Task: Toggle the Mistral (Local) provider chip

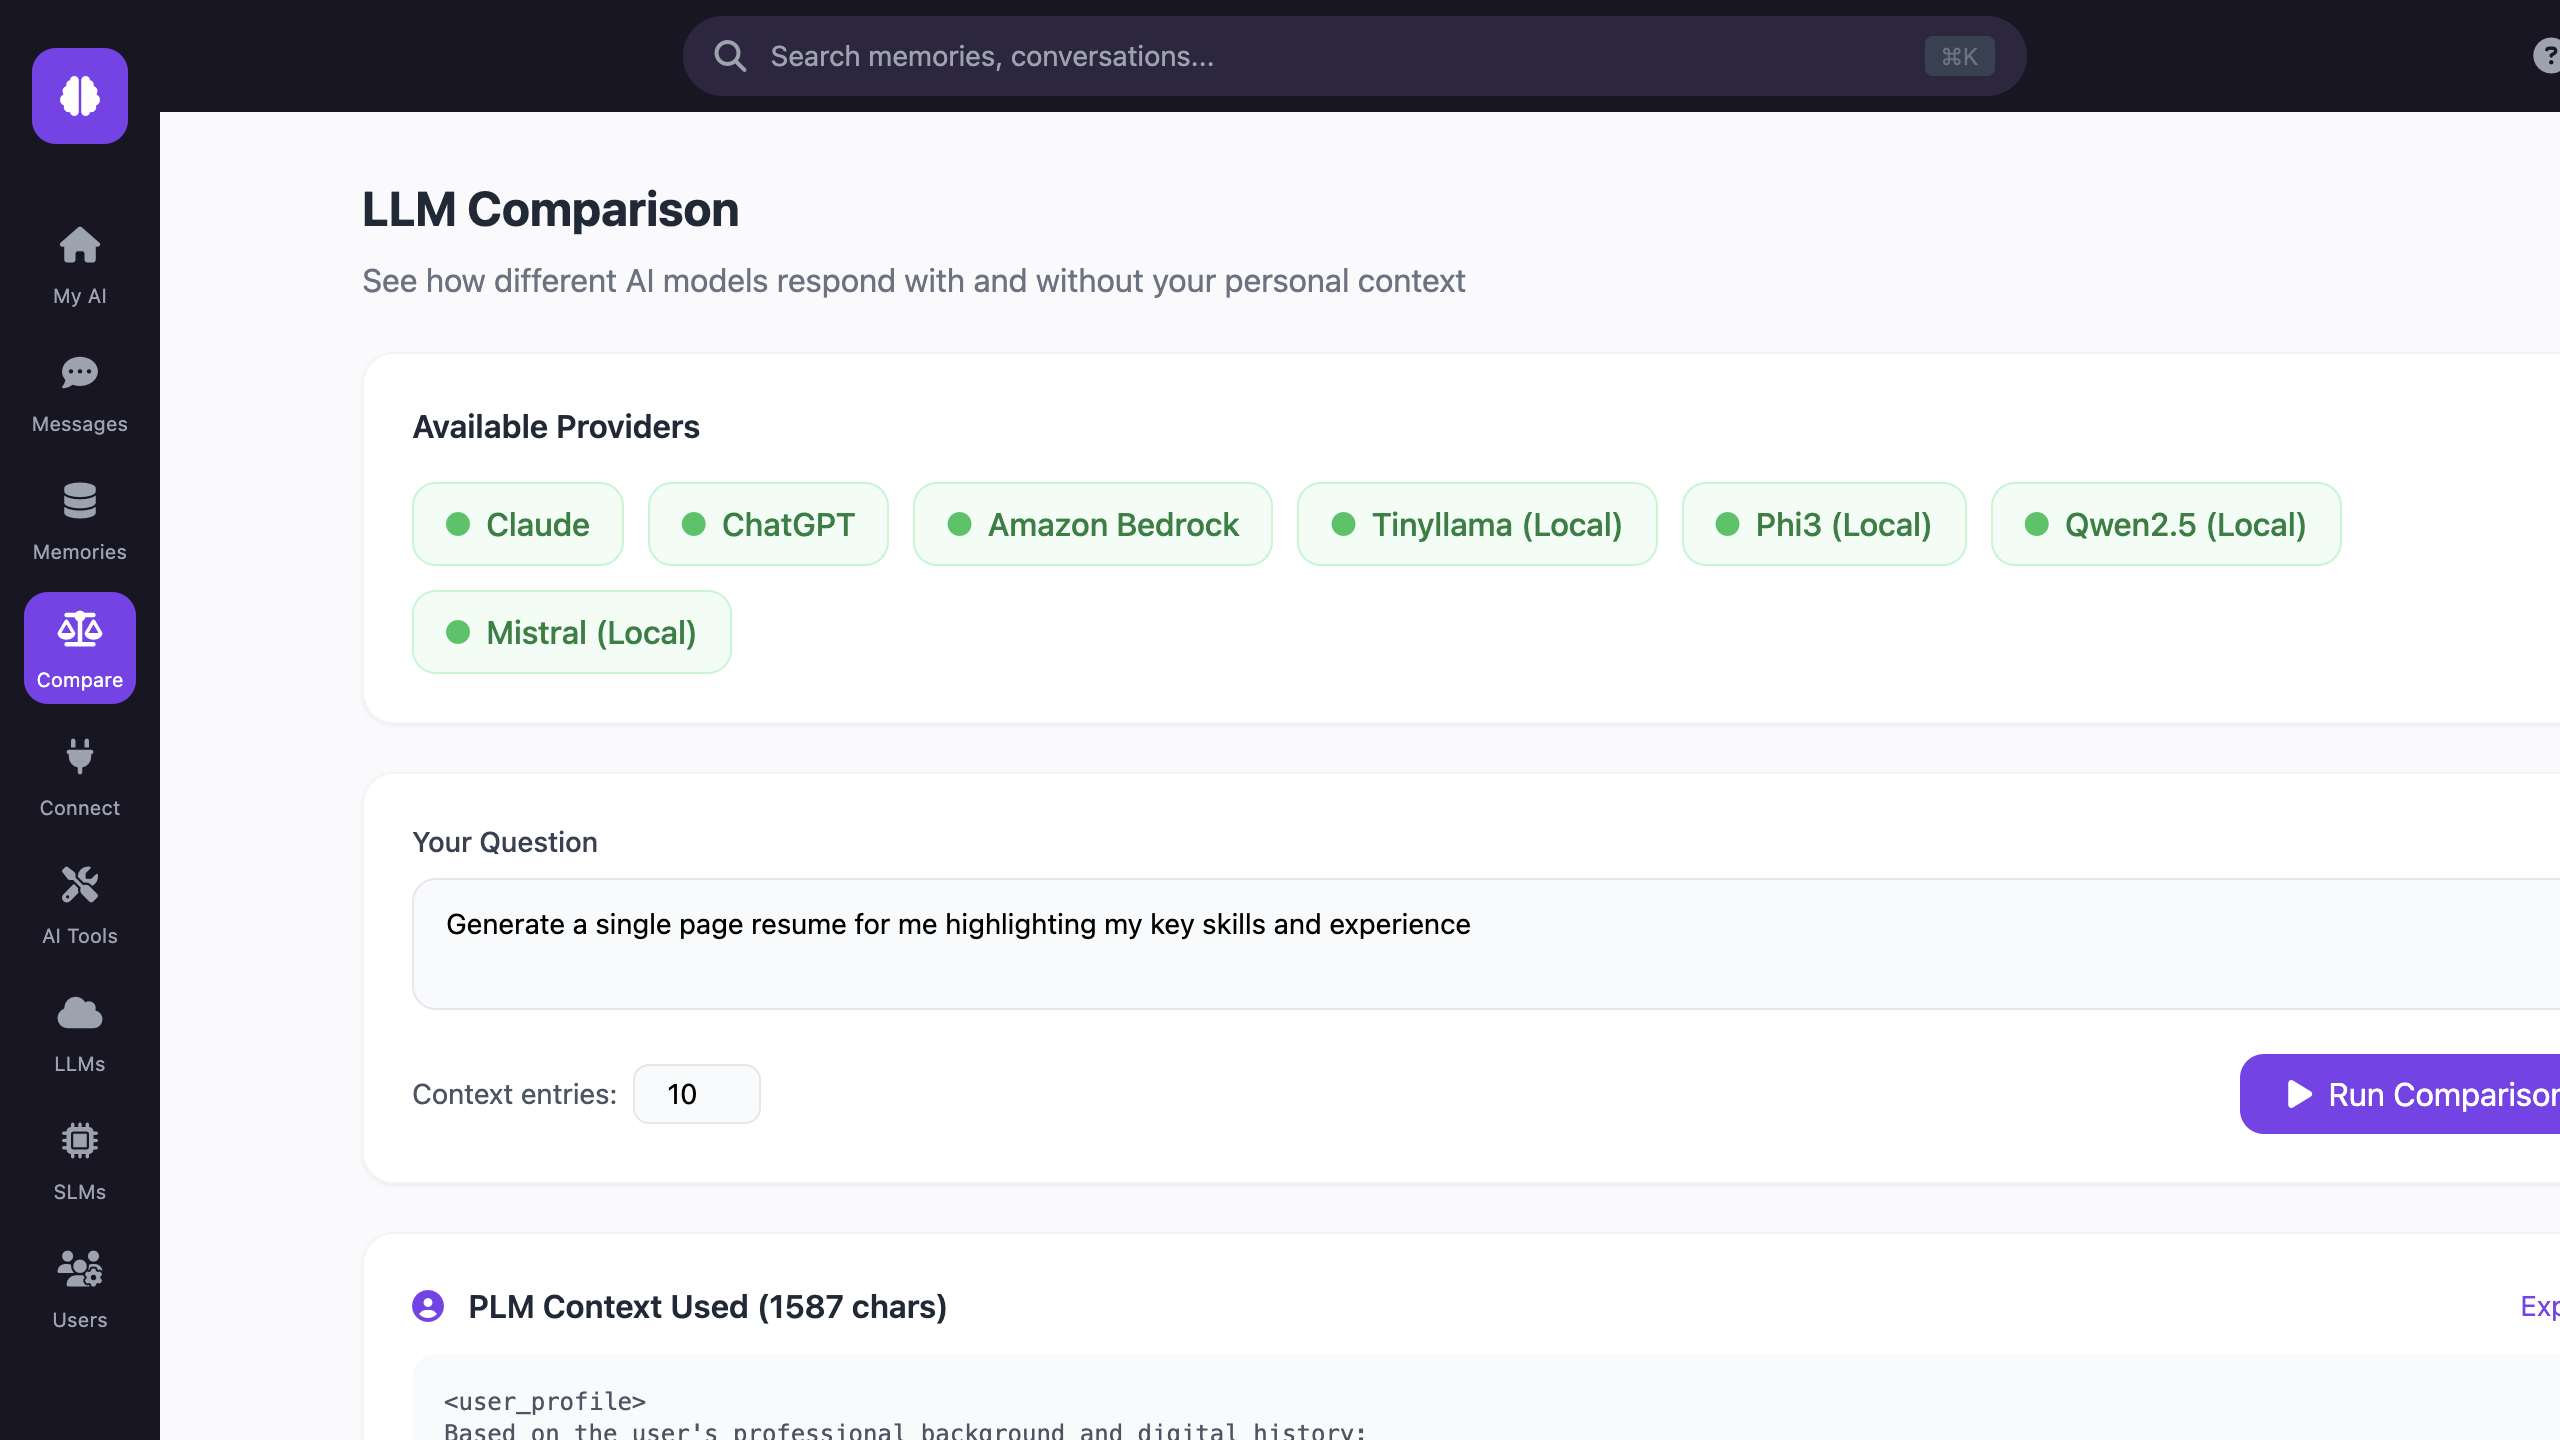Action: pos(571,632)
